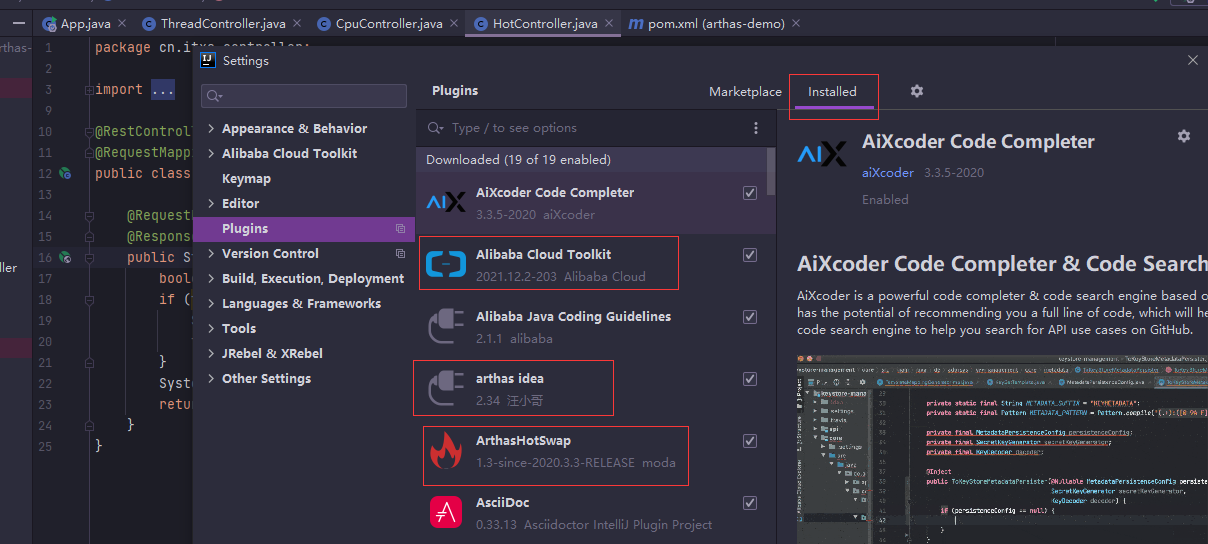Select the AiXcoder Code Completer list row
This screenshot has width=1208, height=544.
(591, 203)
